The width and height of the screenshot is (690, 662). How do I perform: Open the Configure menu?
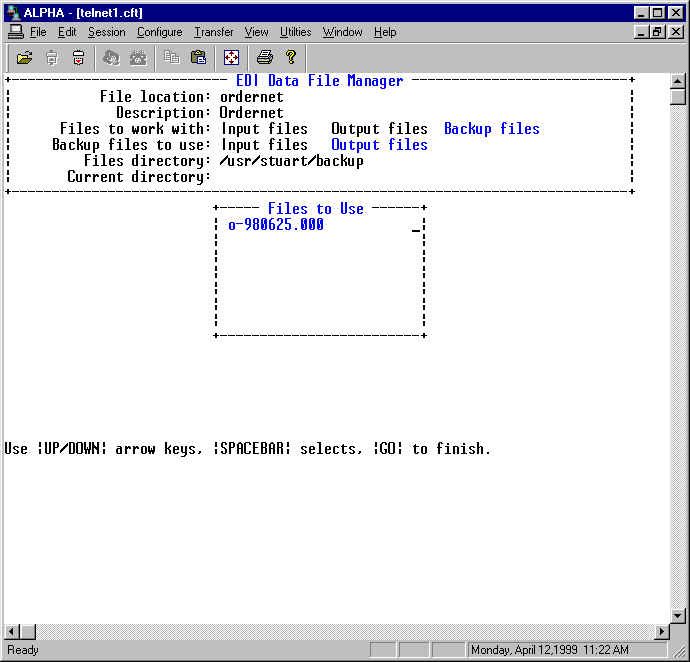pos(159,32)
